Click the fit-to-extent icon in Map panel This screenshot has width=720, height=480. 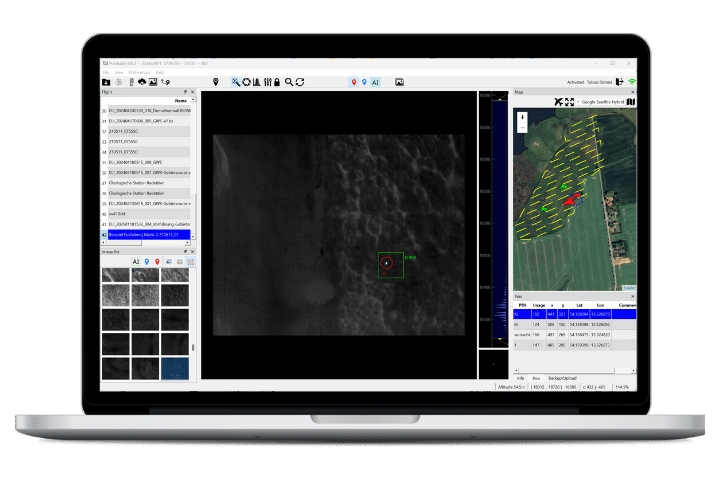(x=570, y=102)
